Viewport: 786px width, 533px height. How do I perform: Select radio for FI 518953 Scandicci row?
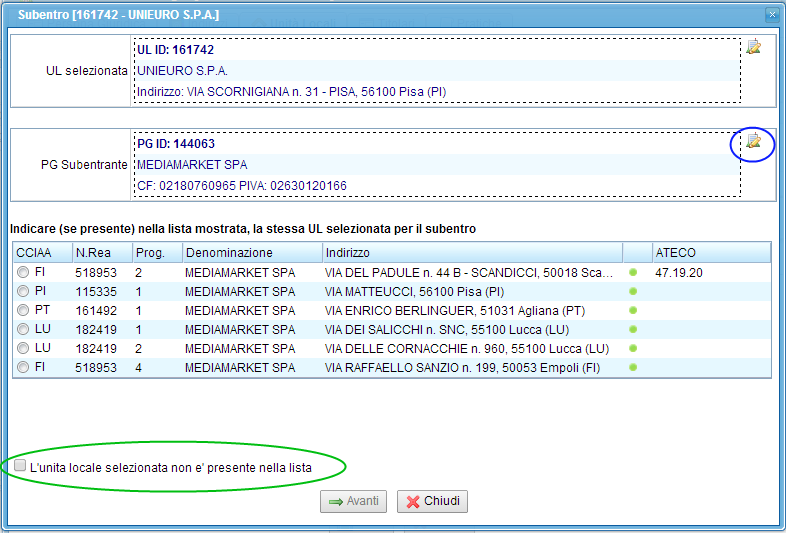23,272
